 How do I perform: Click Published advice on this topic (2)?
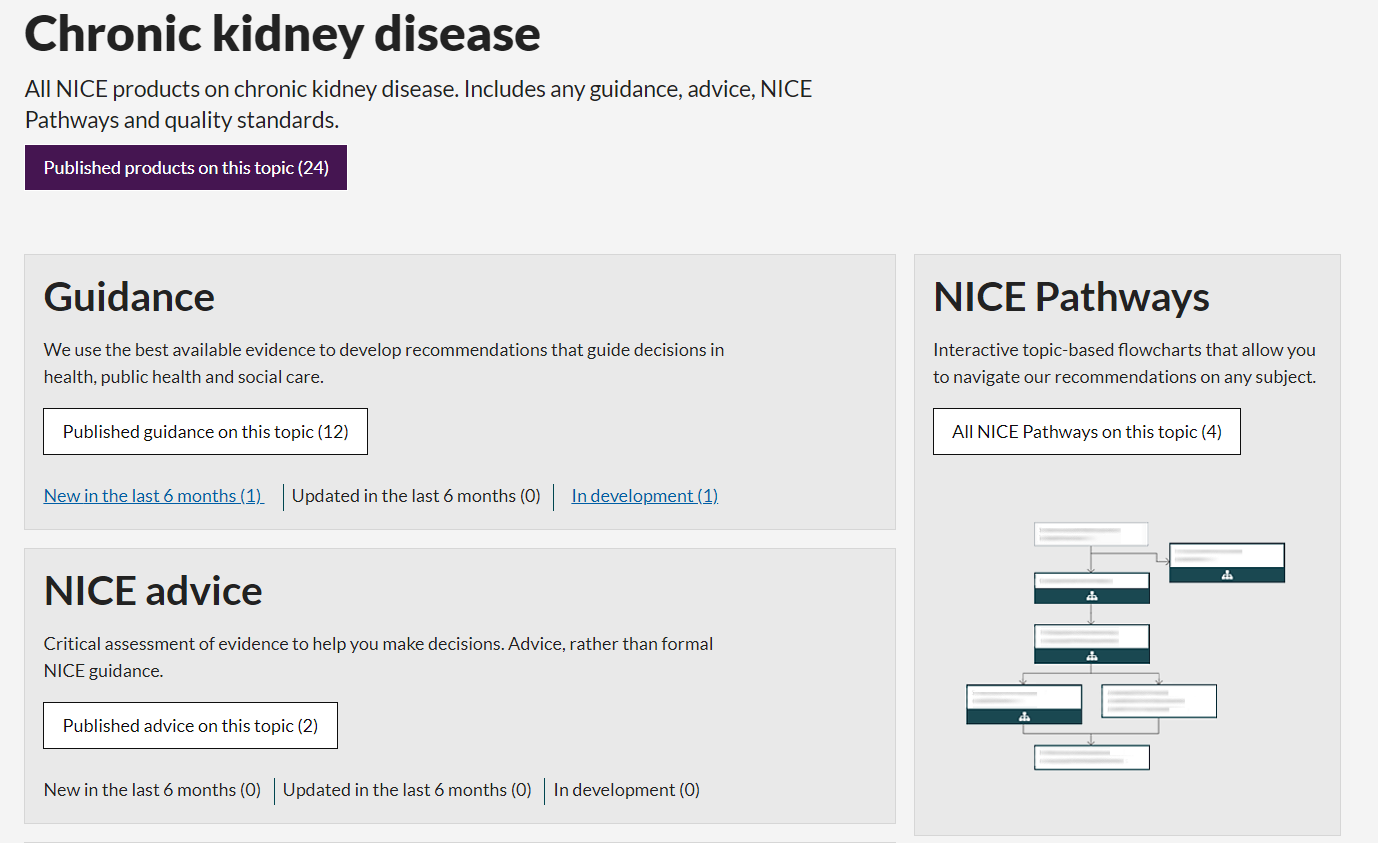pos(190,726)
